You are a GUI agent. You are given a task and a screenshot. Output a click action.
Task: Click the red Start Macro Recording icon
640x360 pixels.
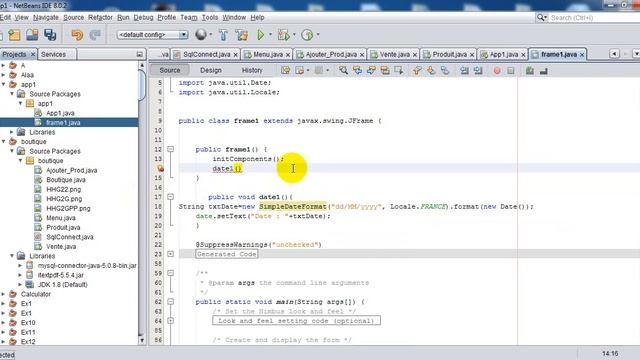point(497,71)
